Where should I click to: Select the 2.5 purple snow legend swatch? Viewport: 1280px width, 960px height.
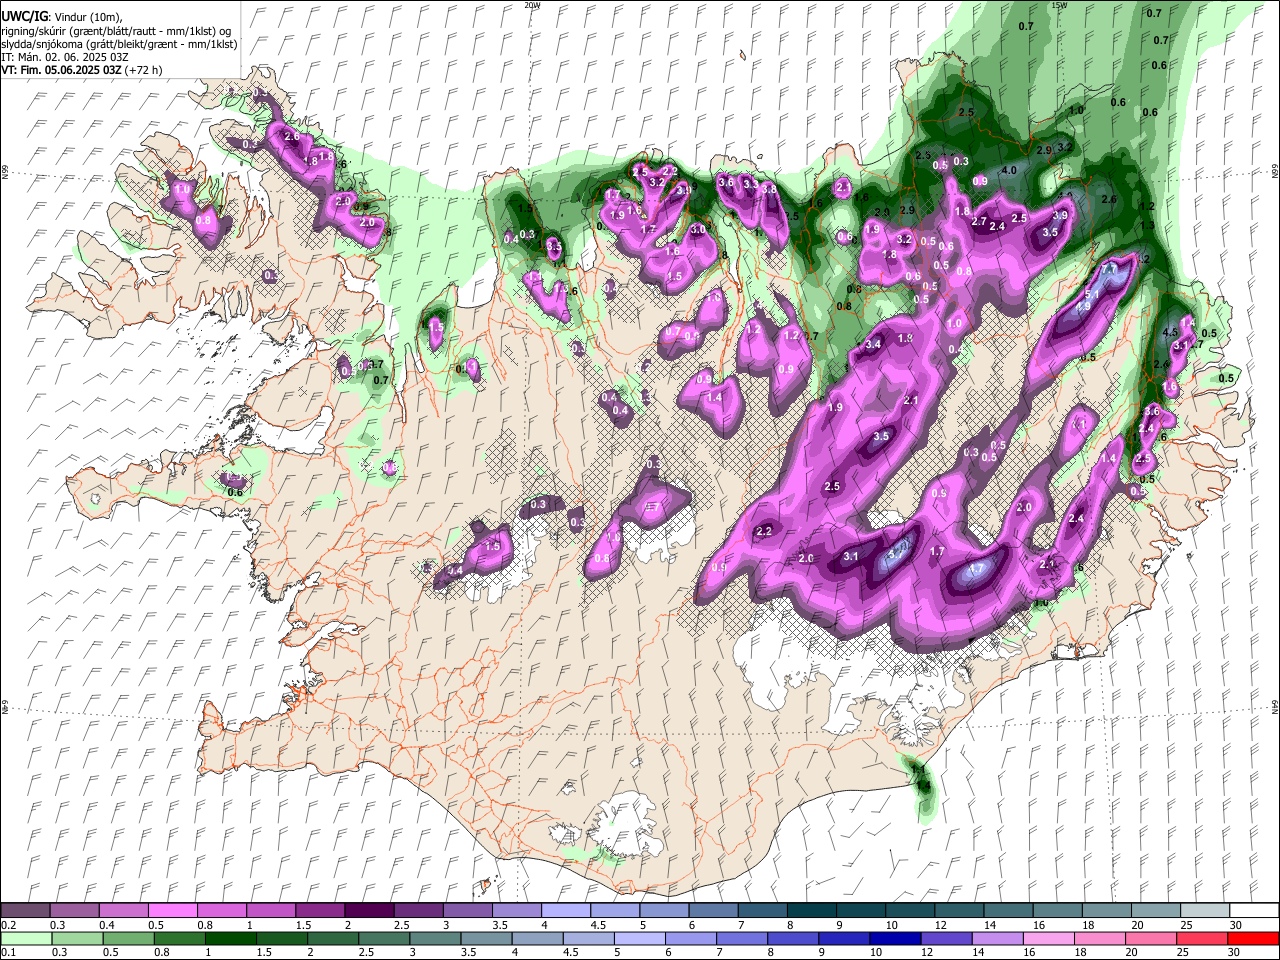pyautogui.click(x=418, y=911)
